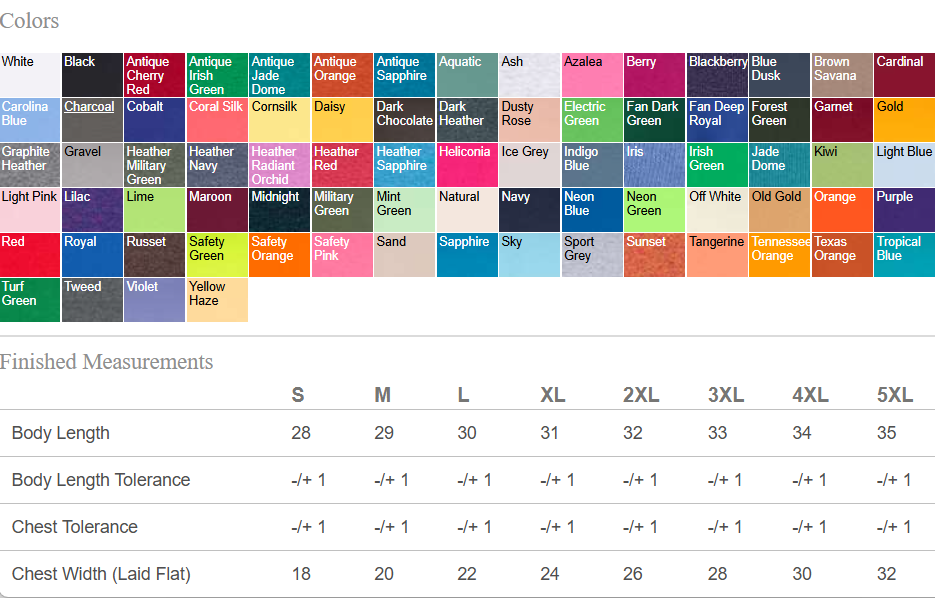Select the Antique Cherry Red color swatch

pos(155,75)
